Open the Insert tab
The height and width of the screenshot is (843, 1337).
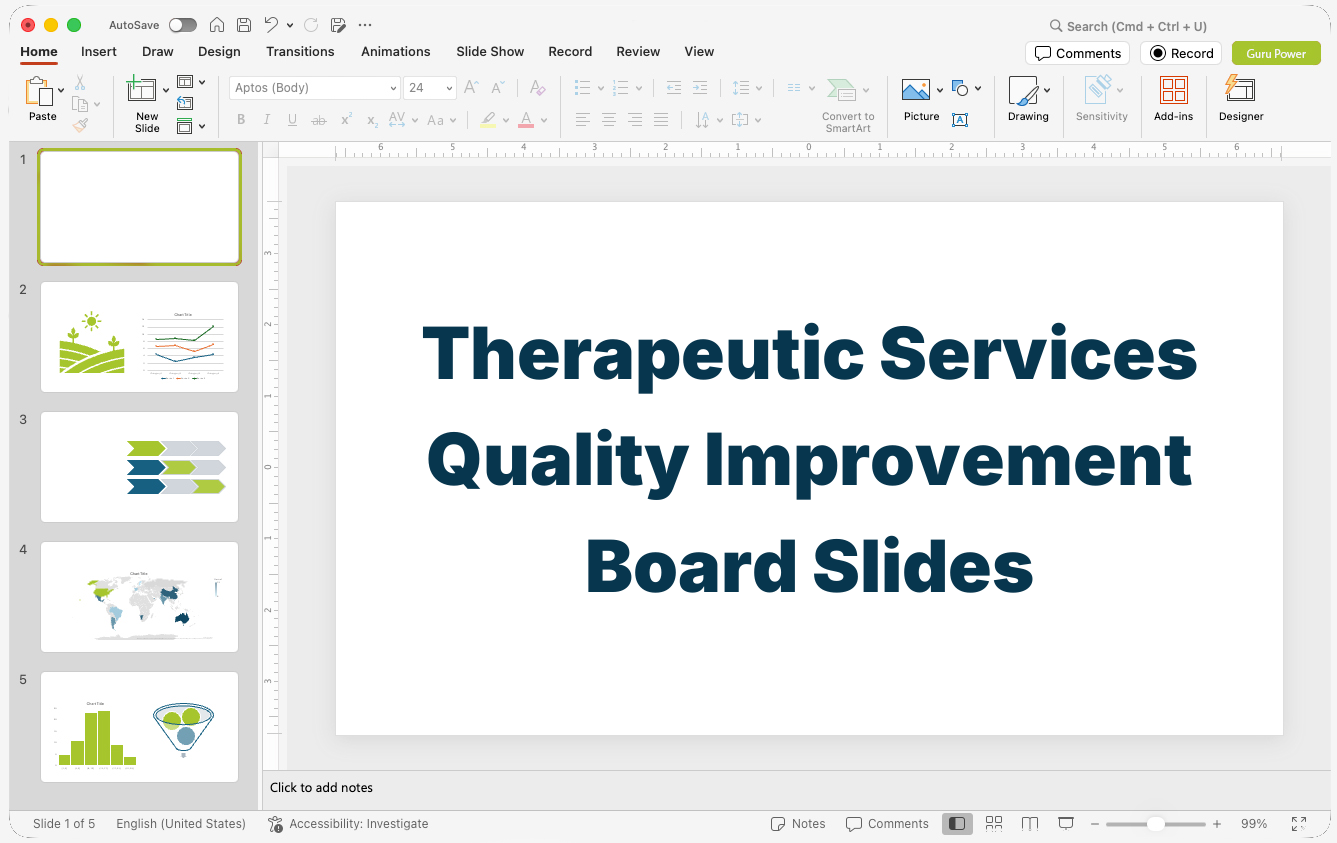(99, 51)
